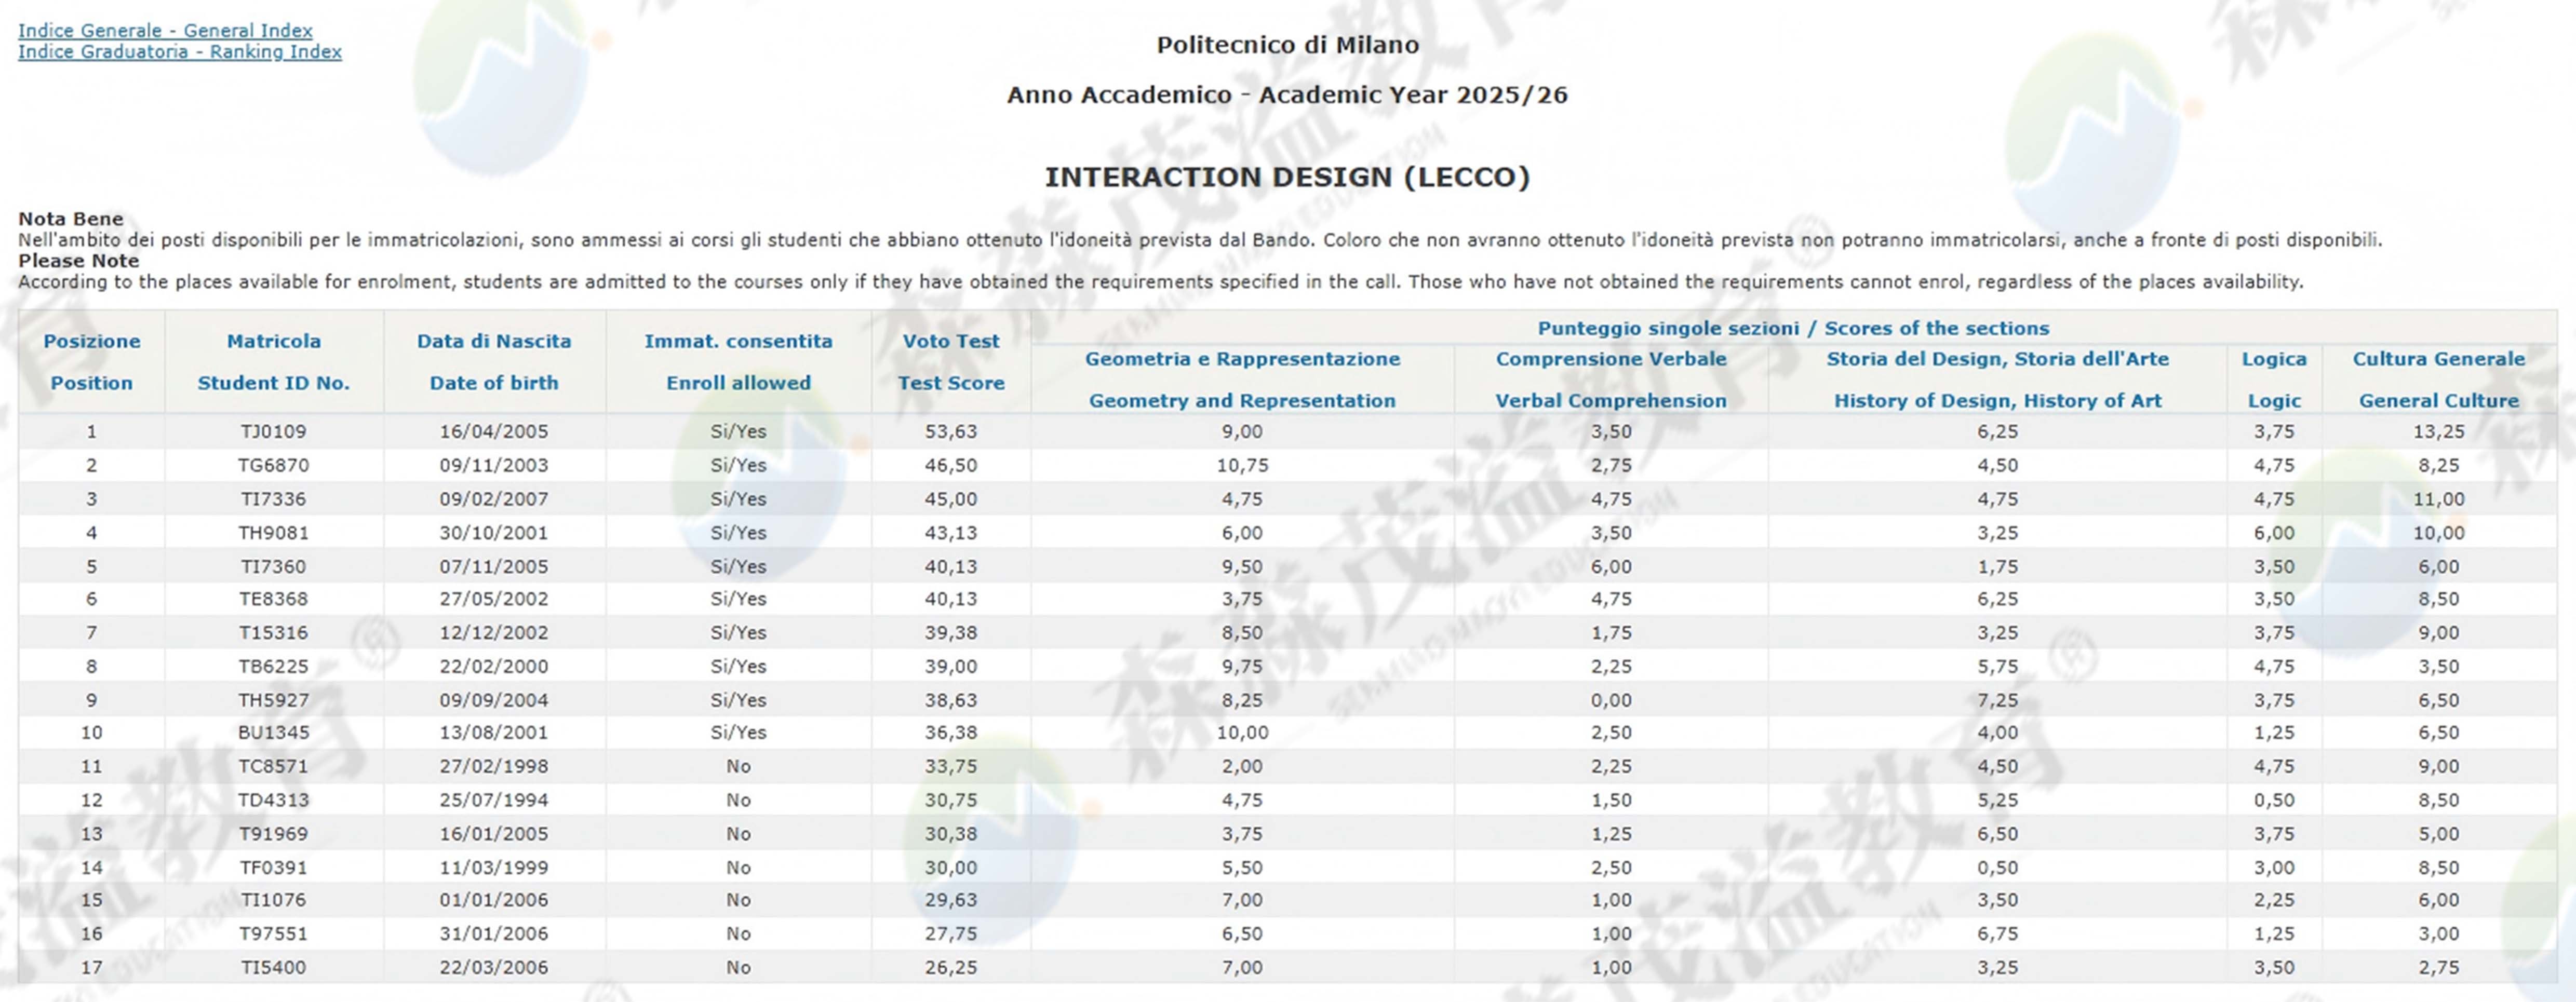This screenshot has width=2576, height=1002.
Task: Click birth date 30/10/2001
Action: pyautogui.click(x=494, y=533)
